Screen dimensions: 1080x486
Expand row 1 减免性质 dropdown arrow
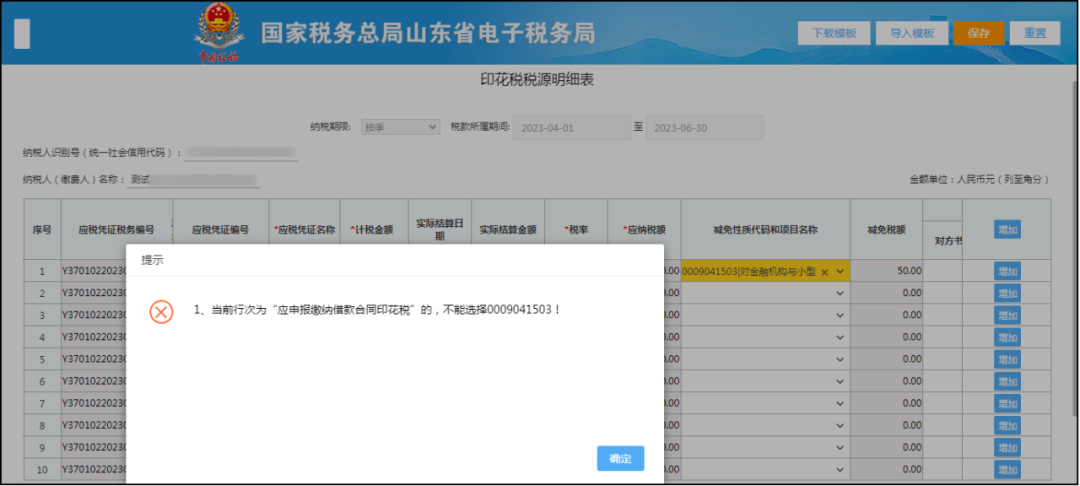[x=840, y=272]
